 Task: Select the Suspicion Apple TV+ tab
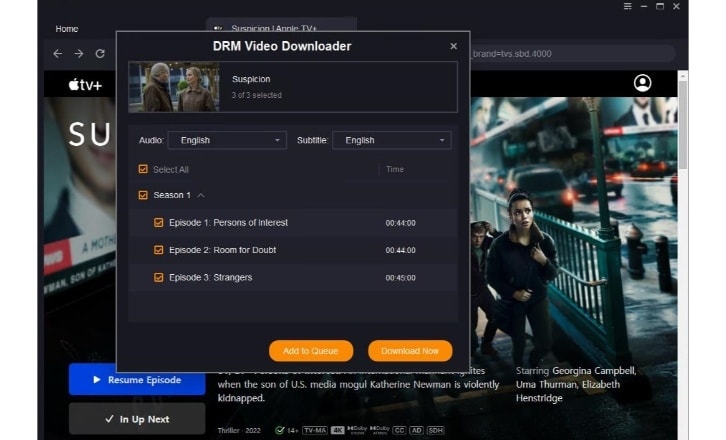(x=272, y=28)
